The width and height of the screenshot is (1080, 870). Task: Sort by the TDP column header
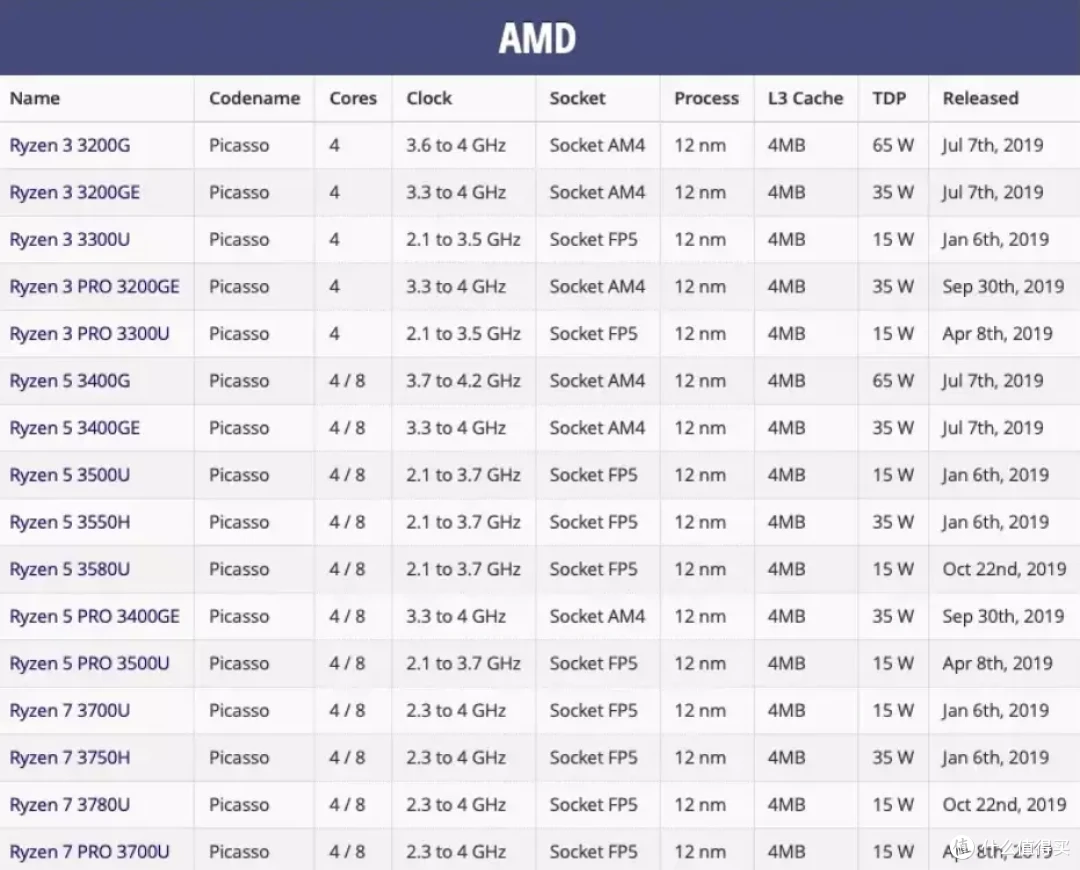coord(889,98)
